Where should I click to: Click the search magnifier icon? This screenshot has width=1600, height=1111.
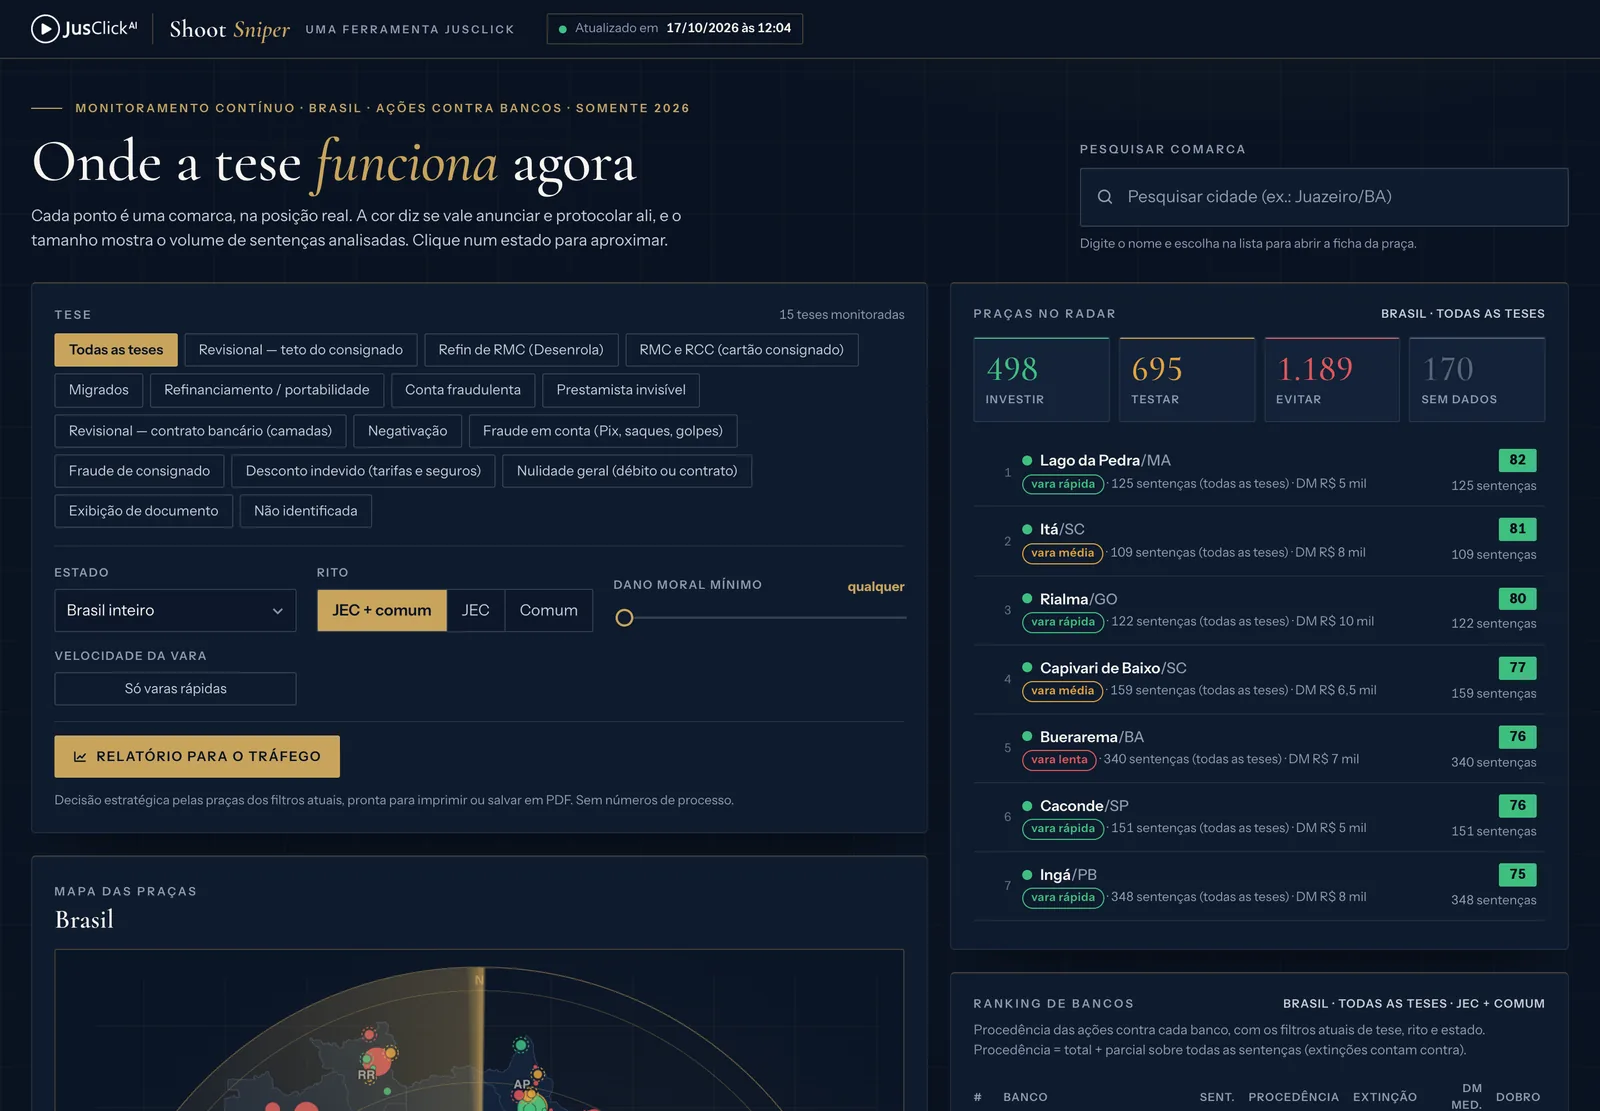click(1105, 197)
